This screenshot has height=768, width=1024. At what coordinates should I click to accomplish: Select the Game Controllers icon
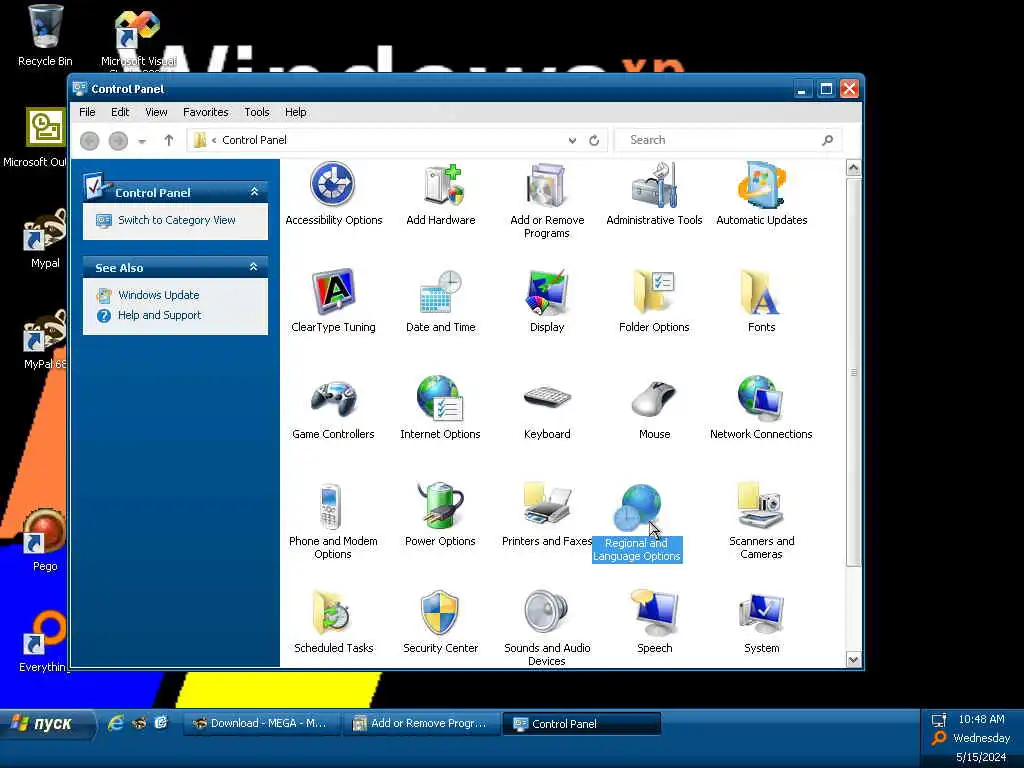point(333,408)
